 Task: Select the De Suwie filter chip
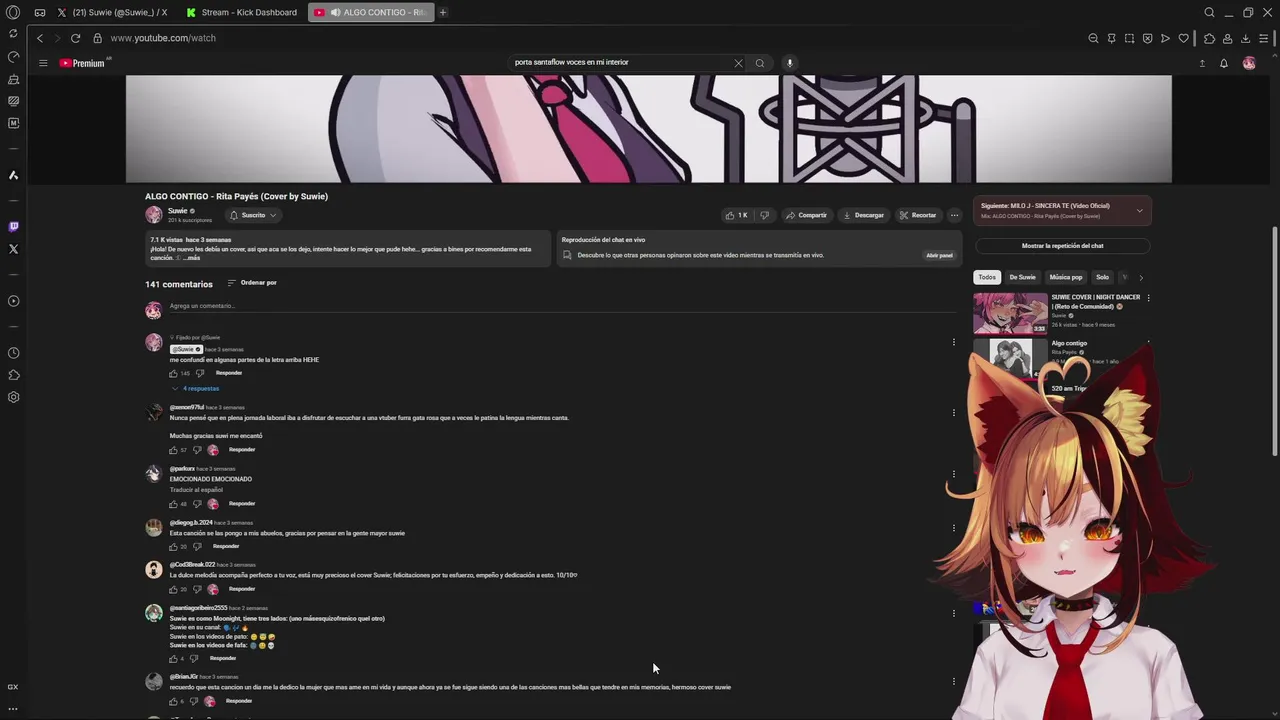point(1022,277)
